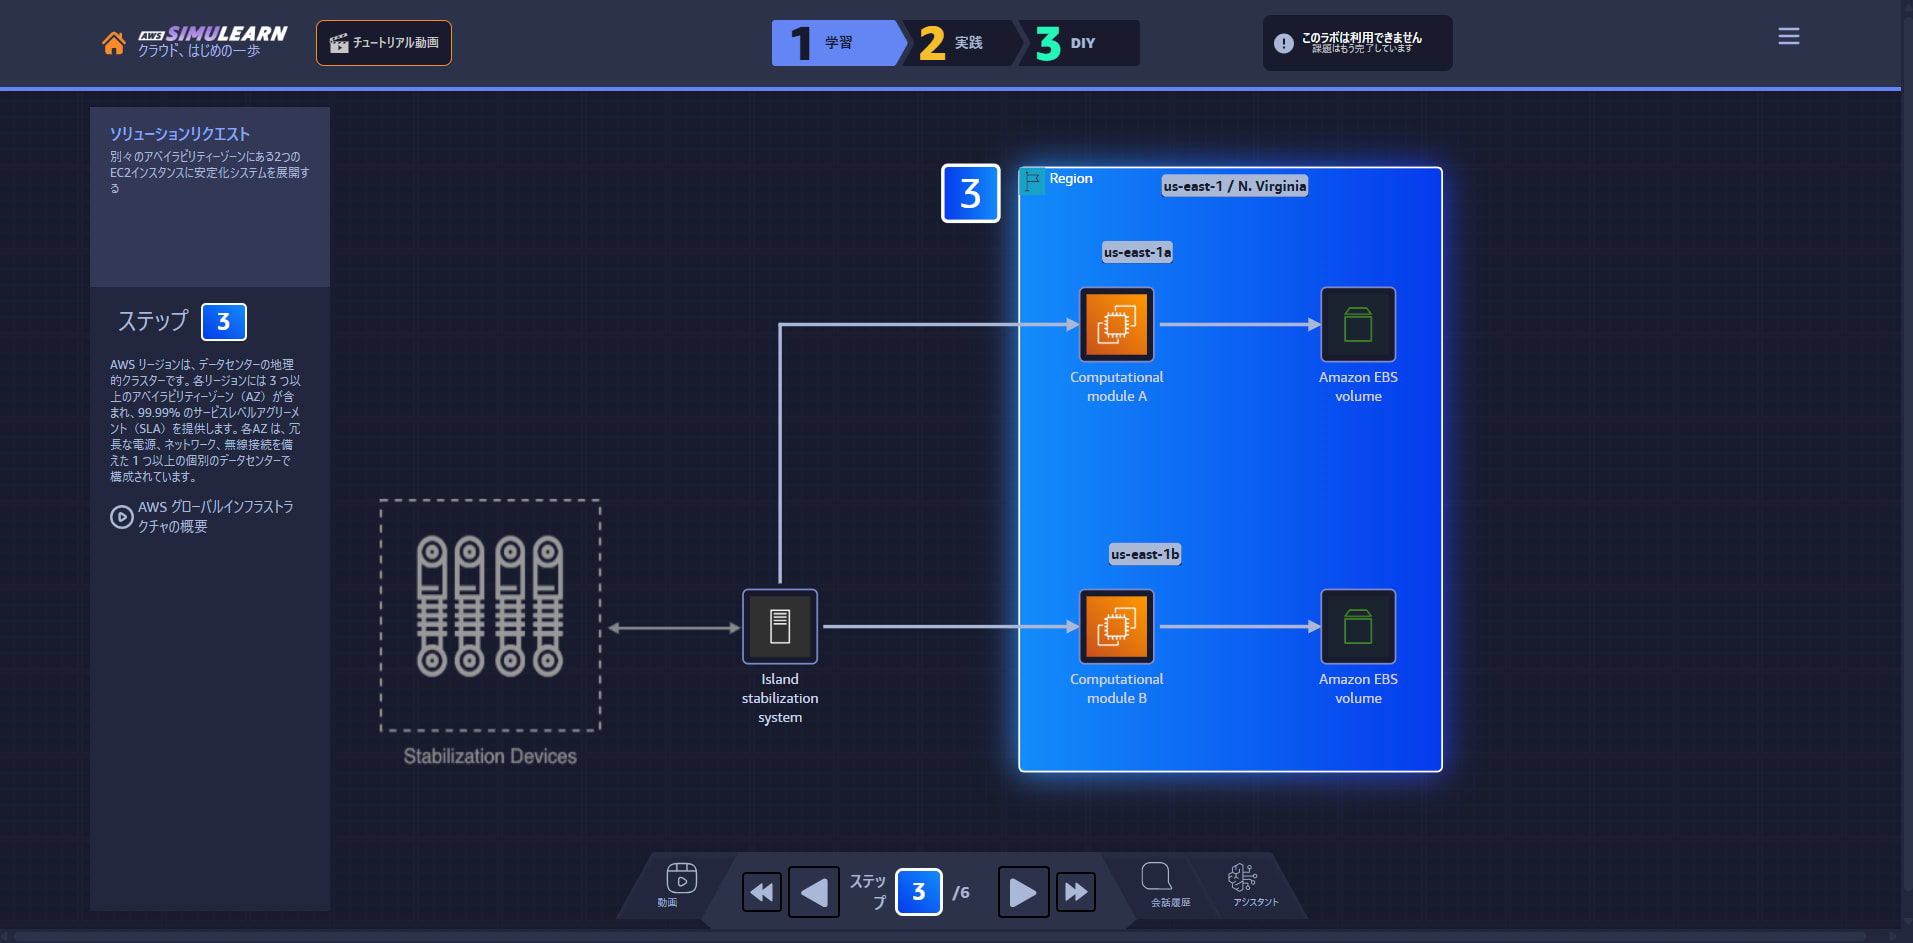This screenshot has height=943, width=1913.
Task: Open the AWS グローバルインフラストラクチャの概要 video link
Action: pyautogui.click(x=203, y=516)
